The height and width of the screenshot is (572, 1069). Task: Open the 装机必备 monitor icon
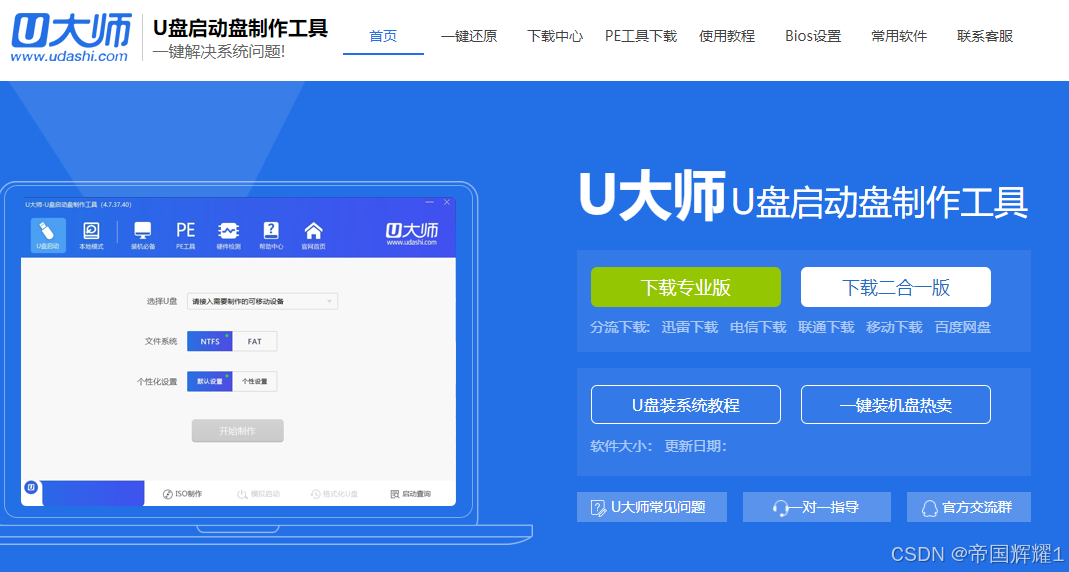[142, 235]
